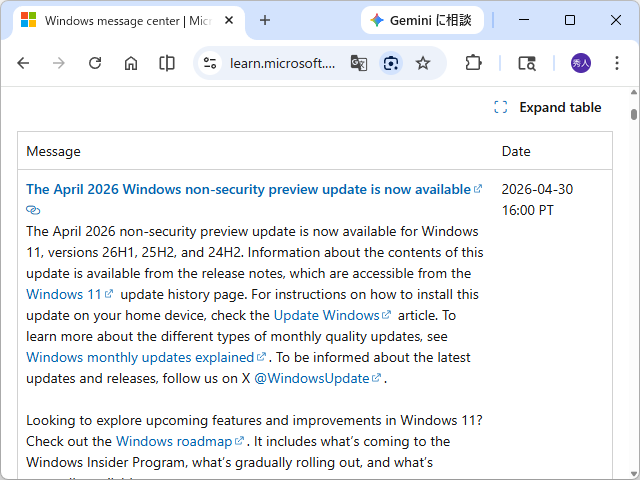Open the Windows roadmap link
This screenshot has width=640, height=480.
pos(180,441)
